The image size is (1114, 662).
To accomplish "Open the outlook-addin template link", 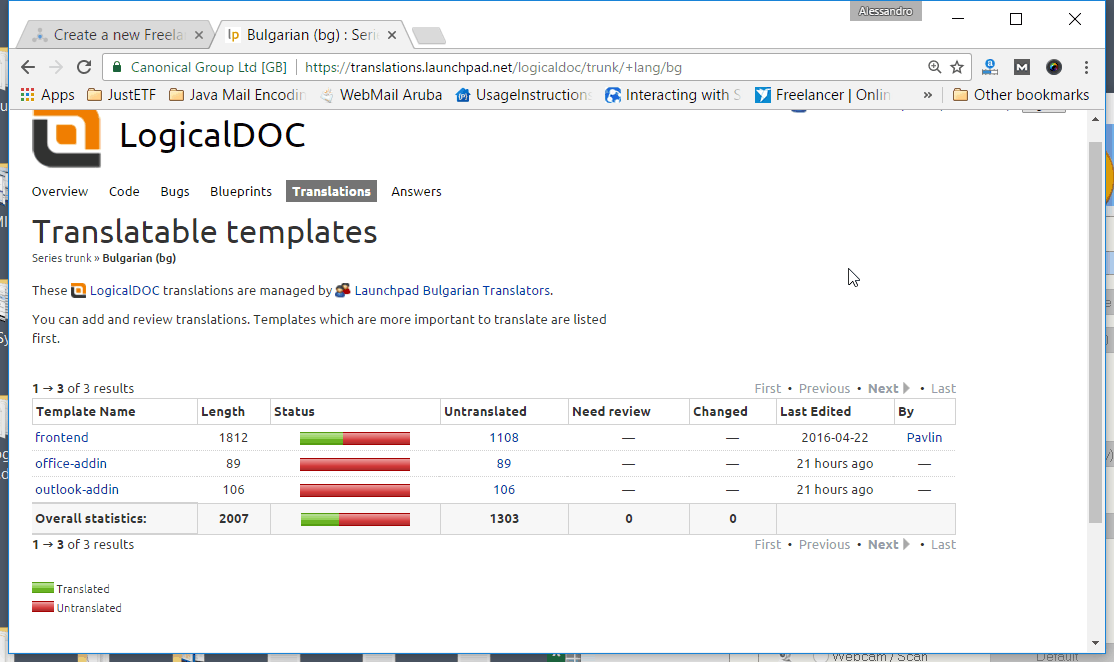I will 77,489.
